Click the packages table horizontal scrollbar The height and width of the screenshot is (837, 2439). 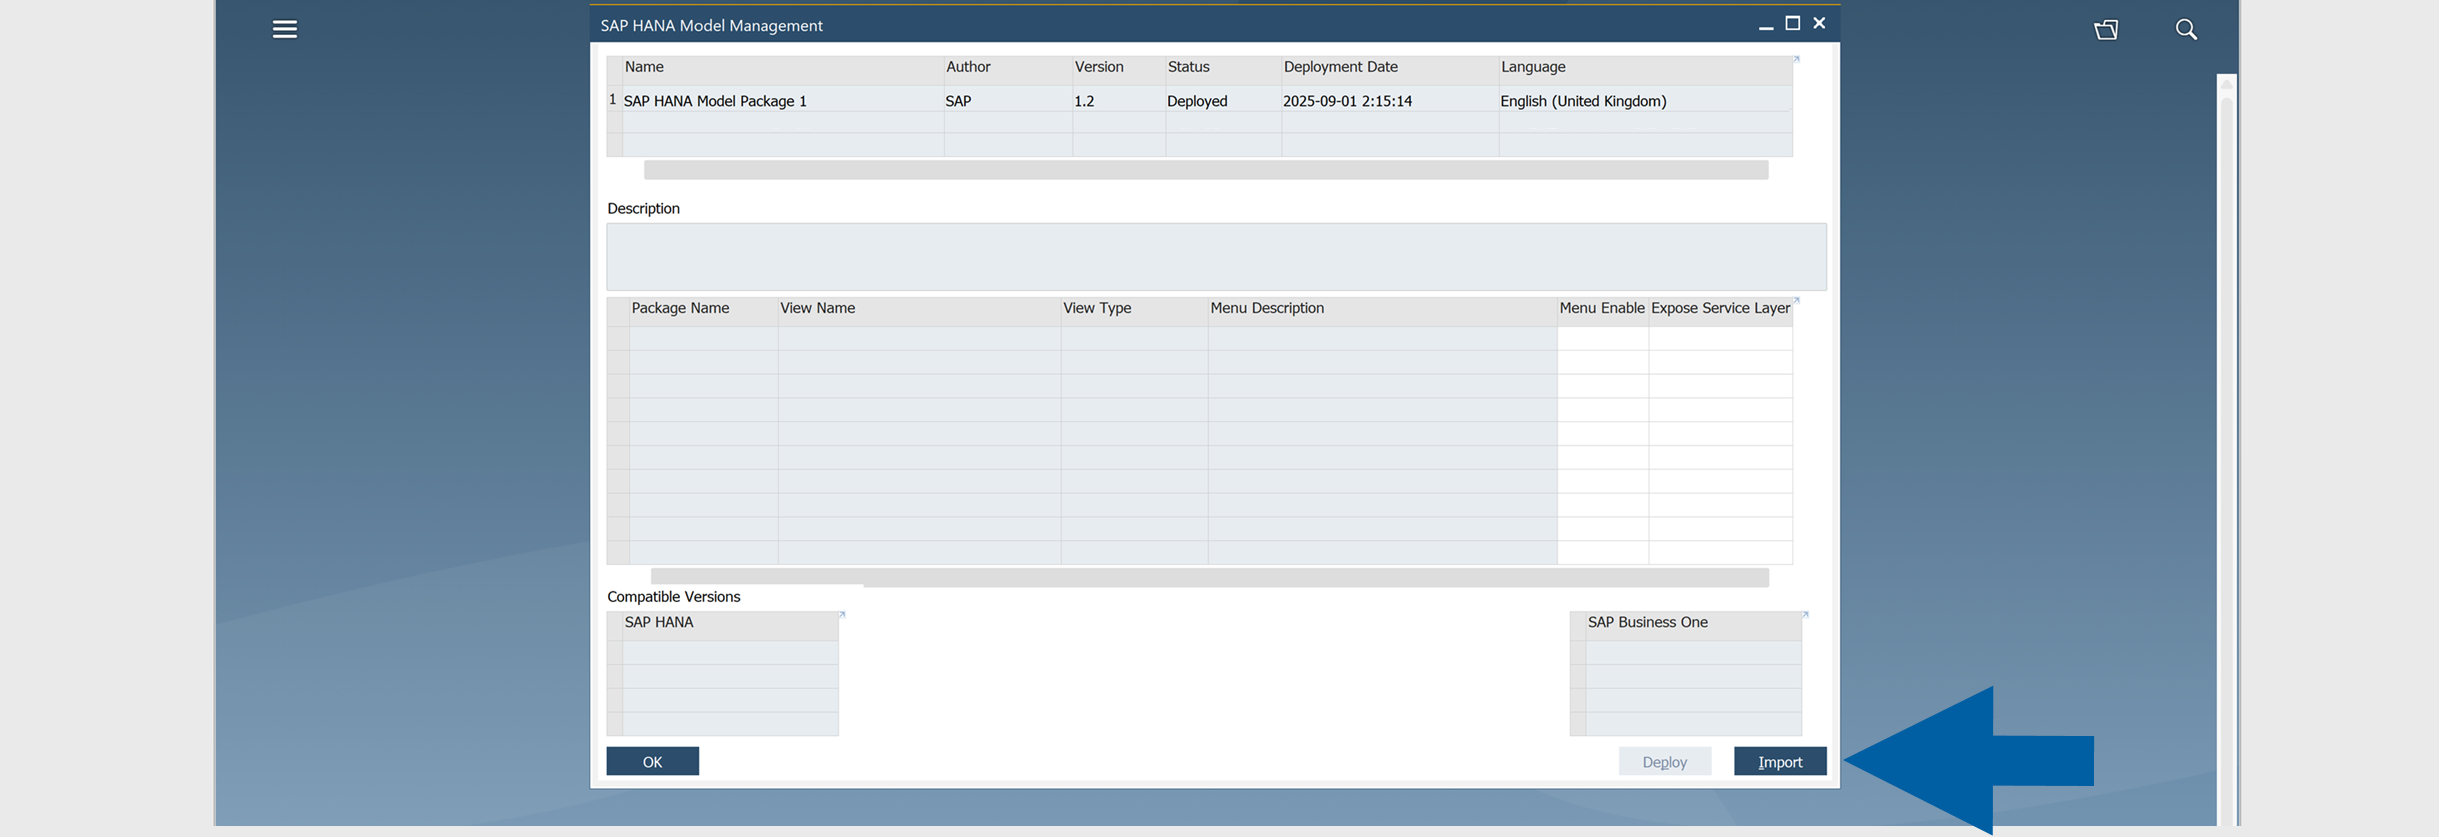tap(1206, 171)
